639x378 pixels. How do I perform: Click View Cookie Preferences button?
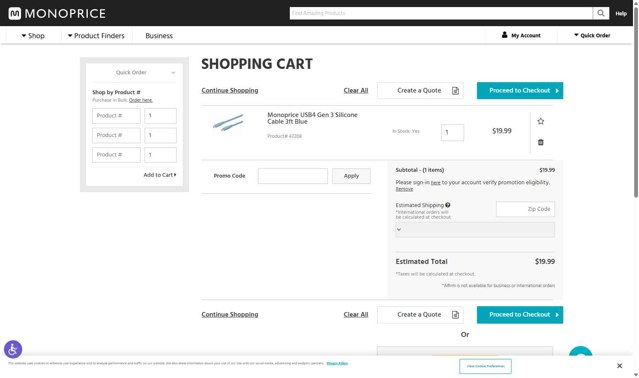(485, 366)
